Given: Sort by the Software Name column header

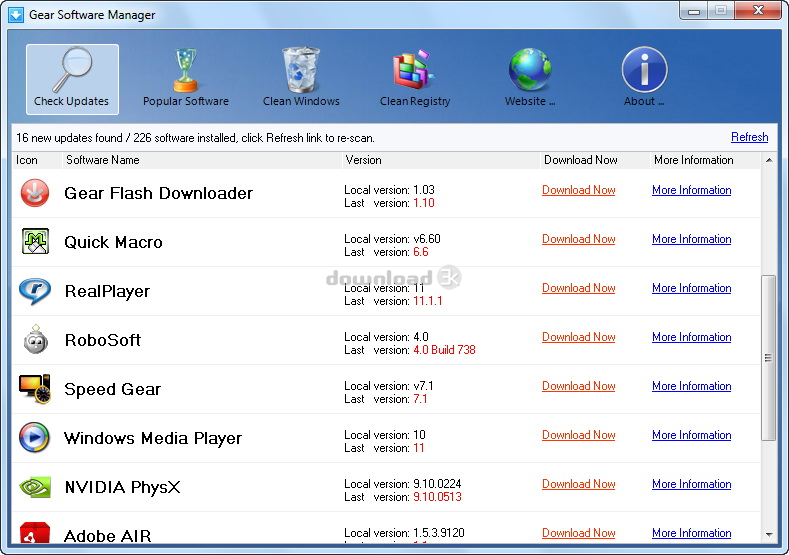Looking at the screenshot, I should [x=202, y=160].
